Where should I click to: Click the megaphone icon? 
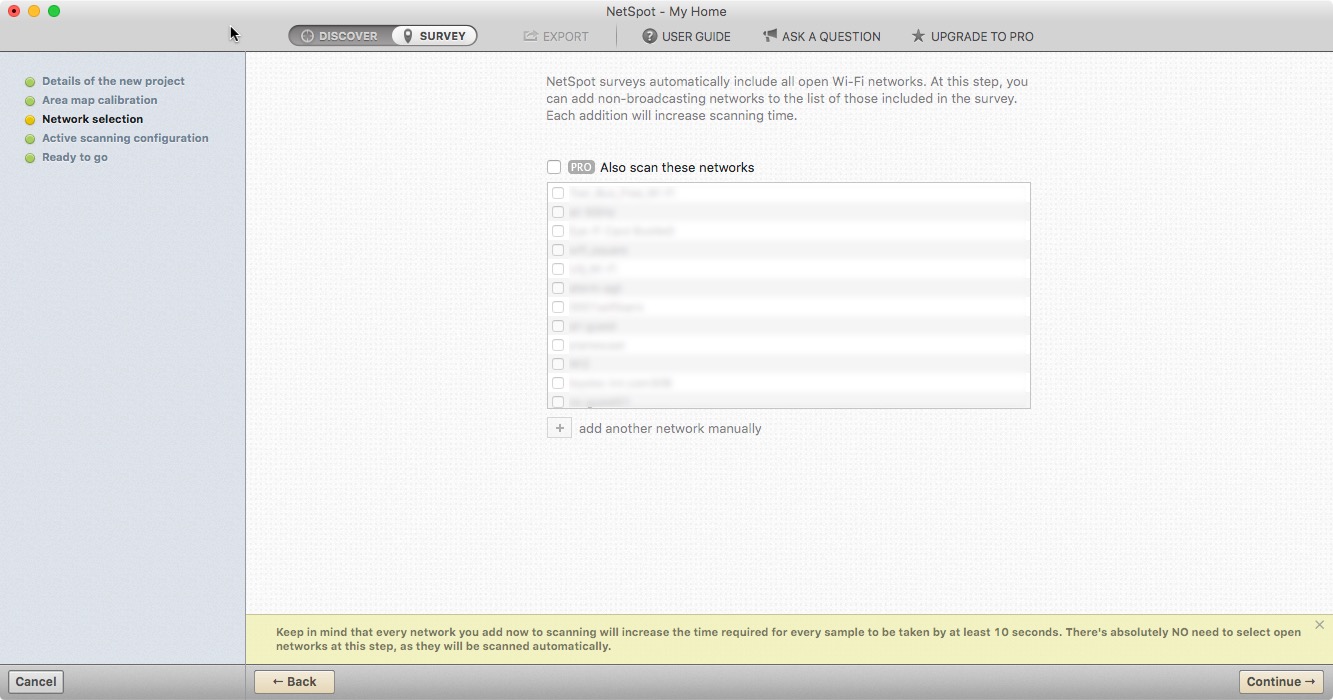tap(770, 36)
